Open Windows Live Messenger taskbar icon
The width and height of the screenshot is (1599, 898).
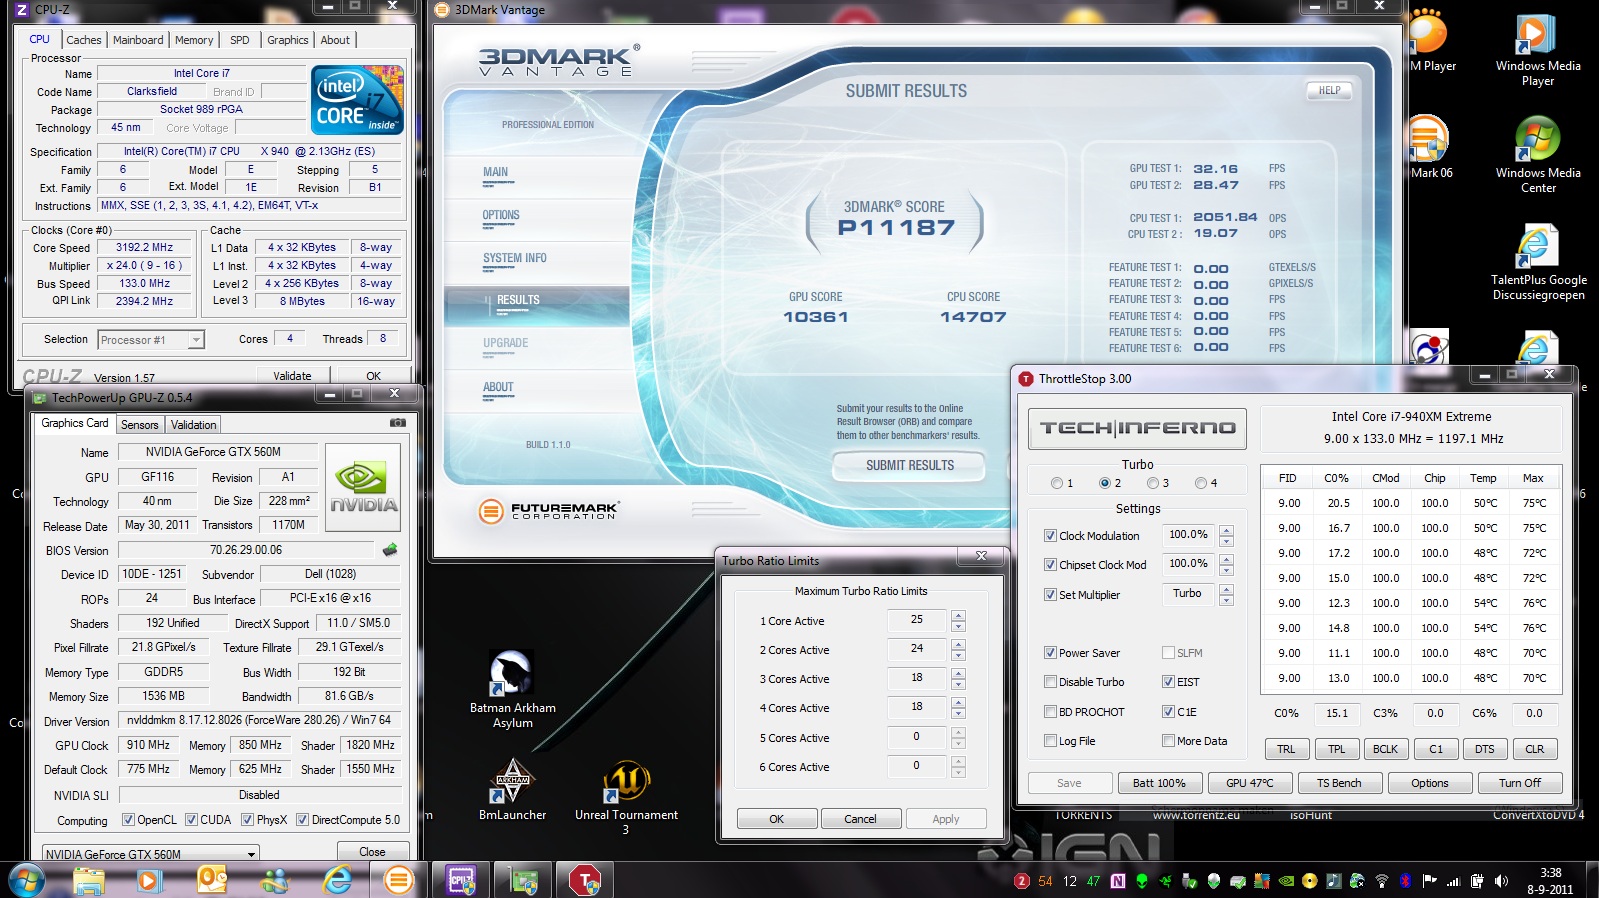pos(274,880)
